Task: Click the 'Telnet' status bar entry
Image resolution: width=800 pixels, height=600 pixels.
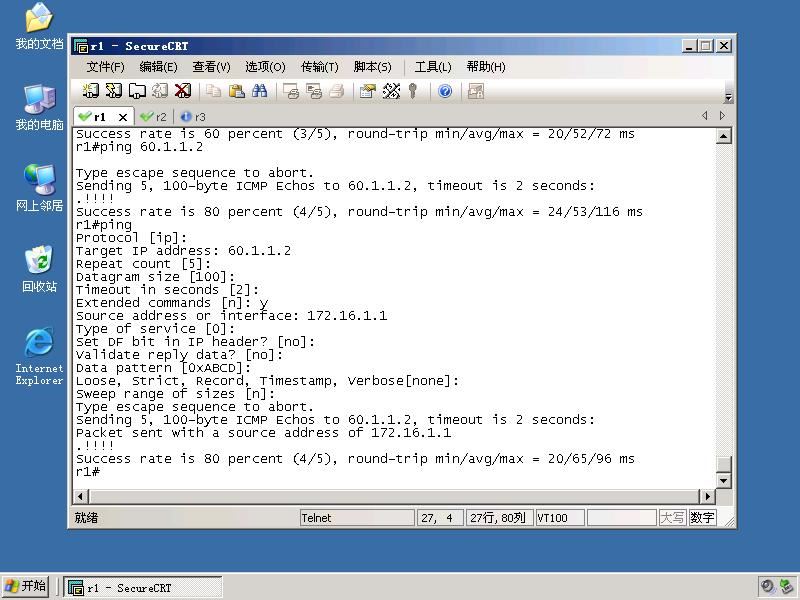Action: (x=357, y=518)
